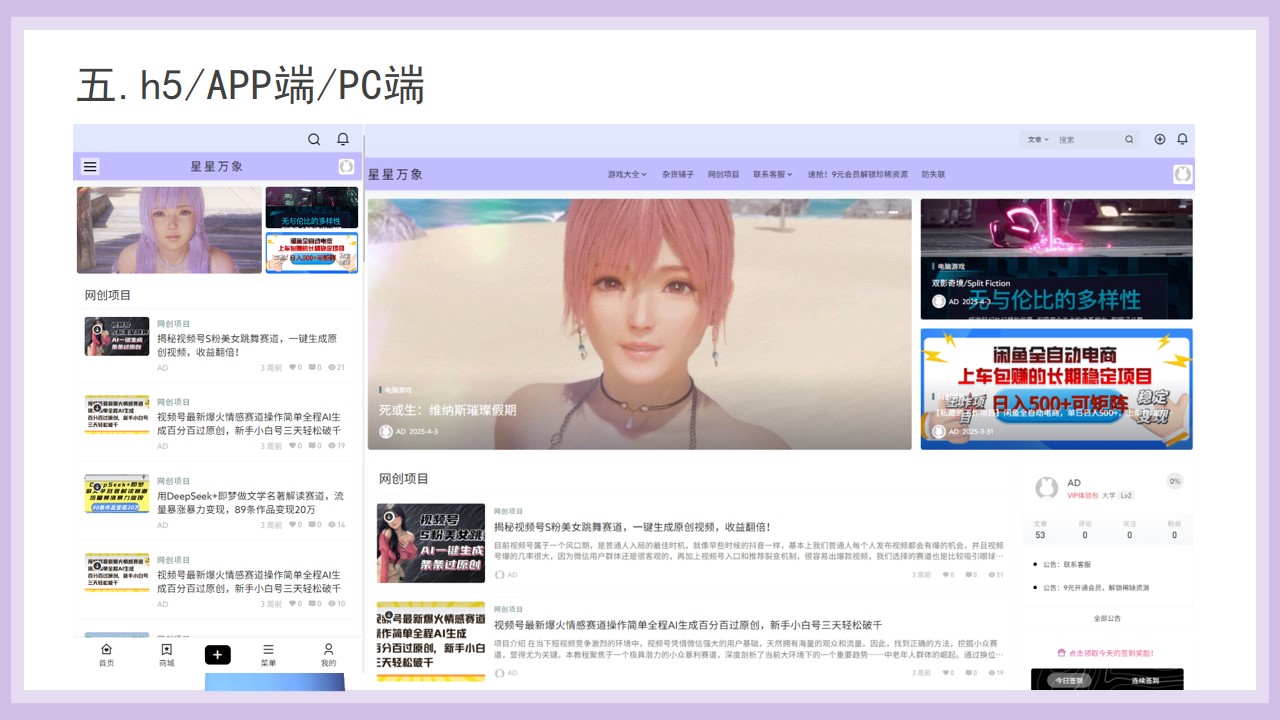Click the Lv2 level badge
Screen dimensions: 1280x720
pyautogui.click(x=1126, y=496)
